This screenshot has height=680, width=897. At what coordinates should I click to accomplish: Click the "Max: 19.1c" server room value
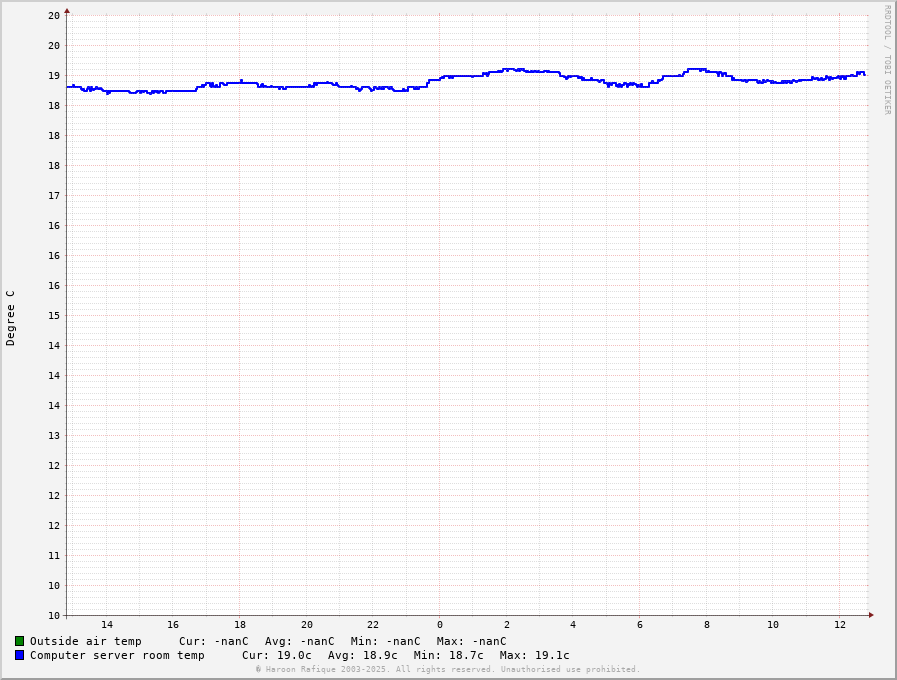click(x=534, y=655)
